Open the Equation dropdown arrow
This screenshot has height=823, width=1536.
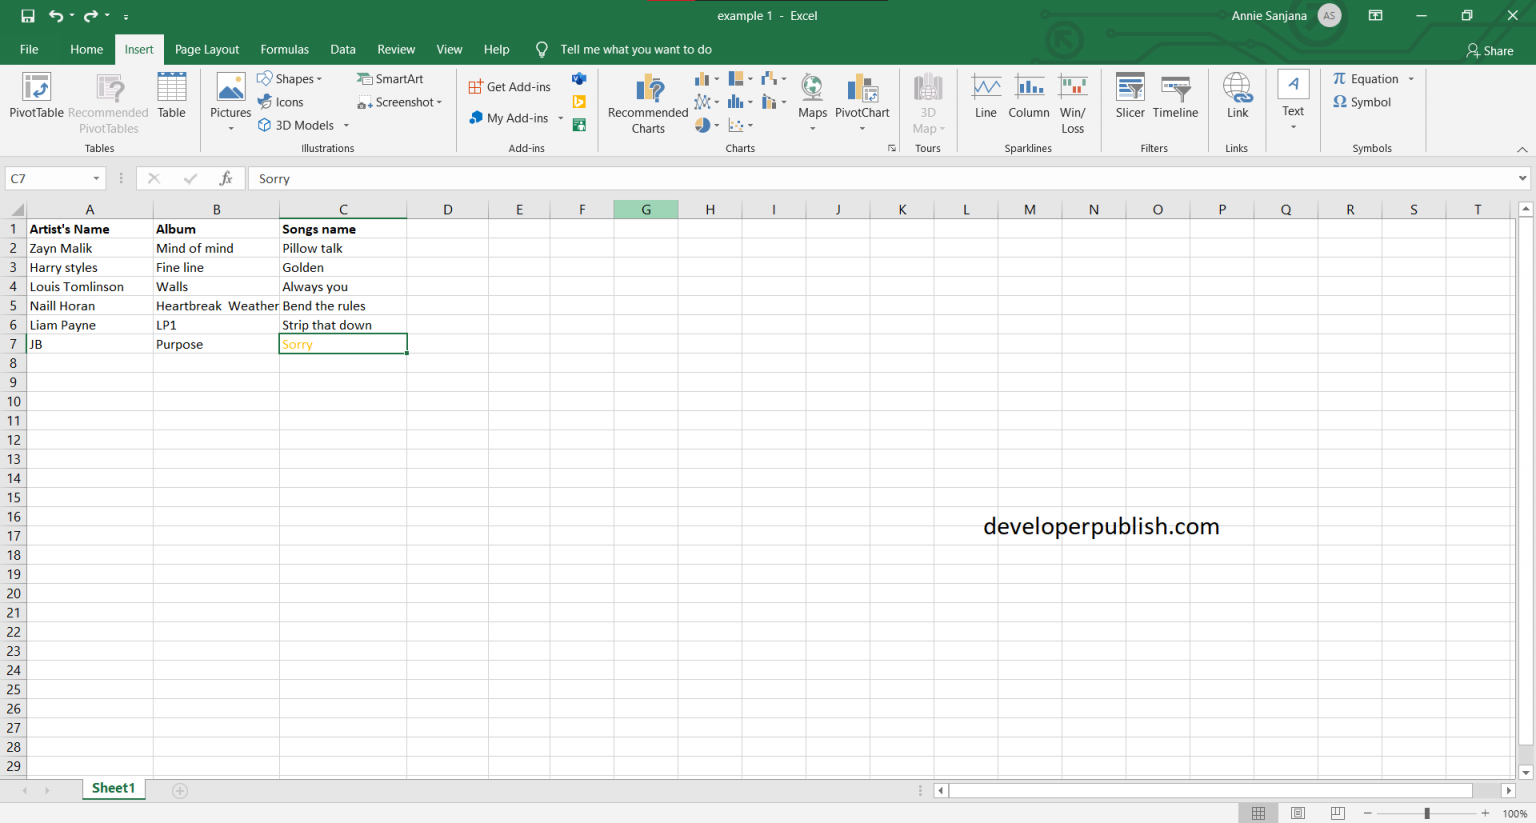(x=1411, y=78)
